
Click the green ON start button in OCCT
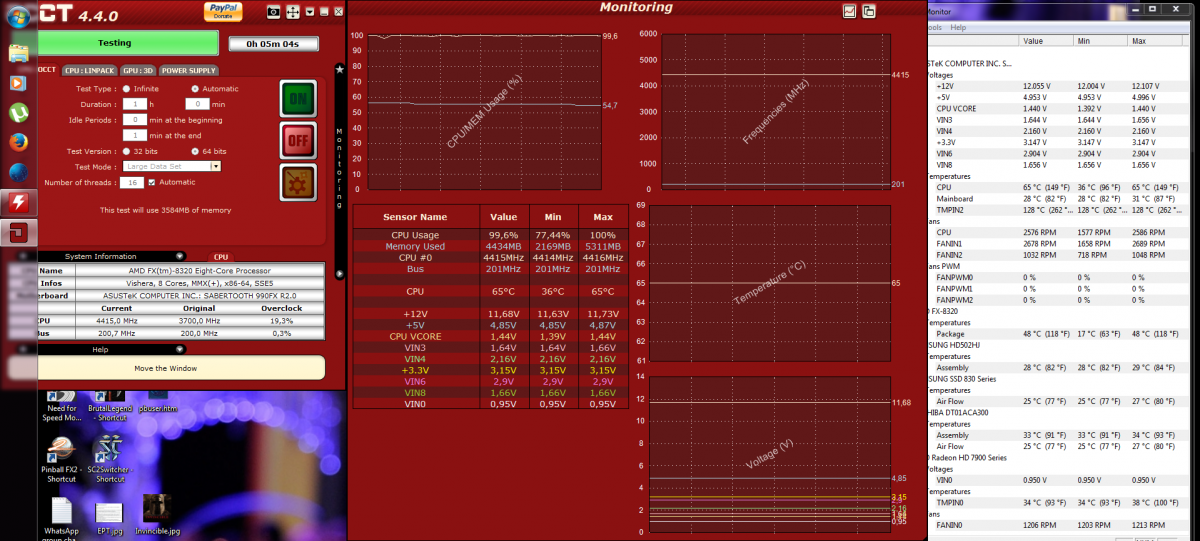tap(298, 98)
